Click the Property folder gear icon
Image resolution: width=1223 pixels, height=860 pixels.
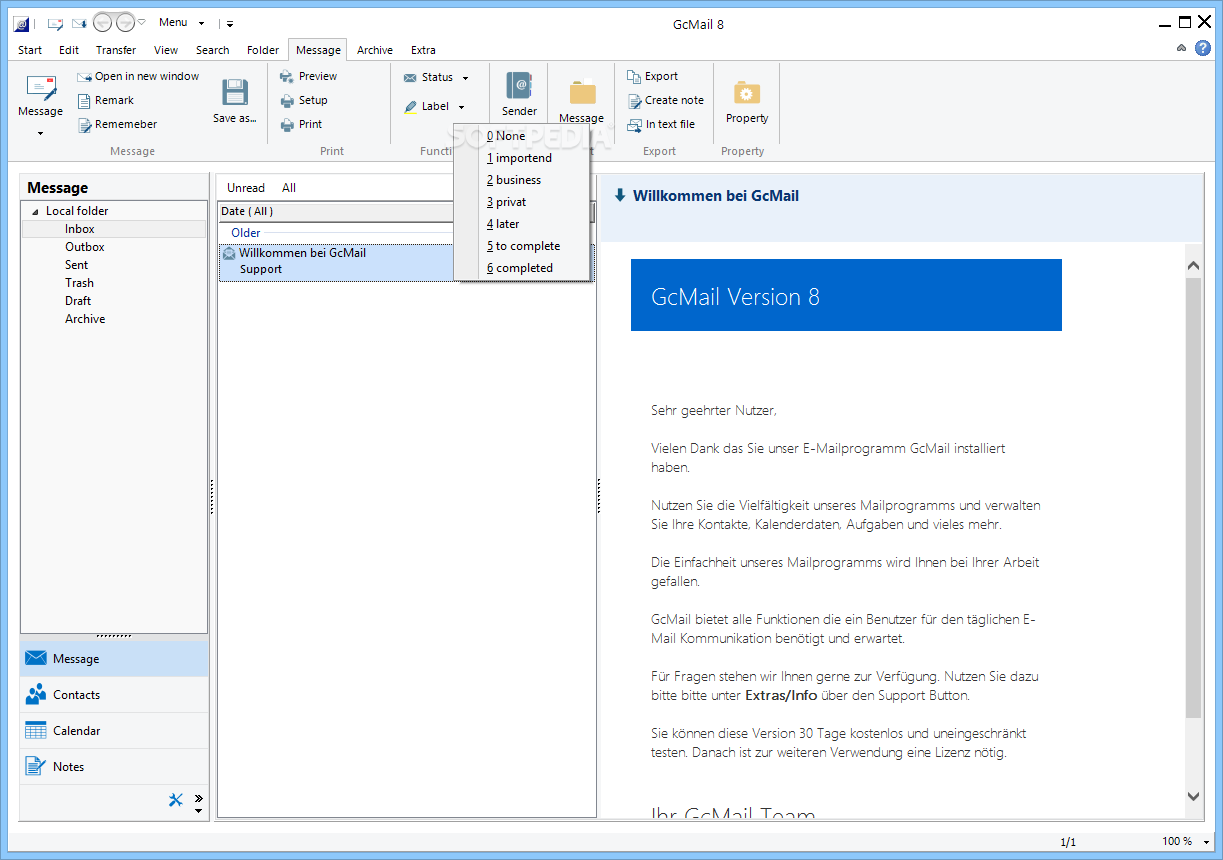click(x=747, y=92)
